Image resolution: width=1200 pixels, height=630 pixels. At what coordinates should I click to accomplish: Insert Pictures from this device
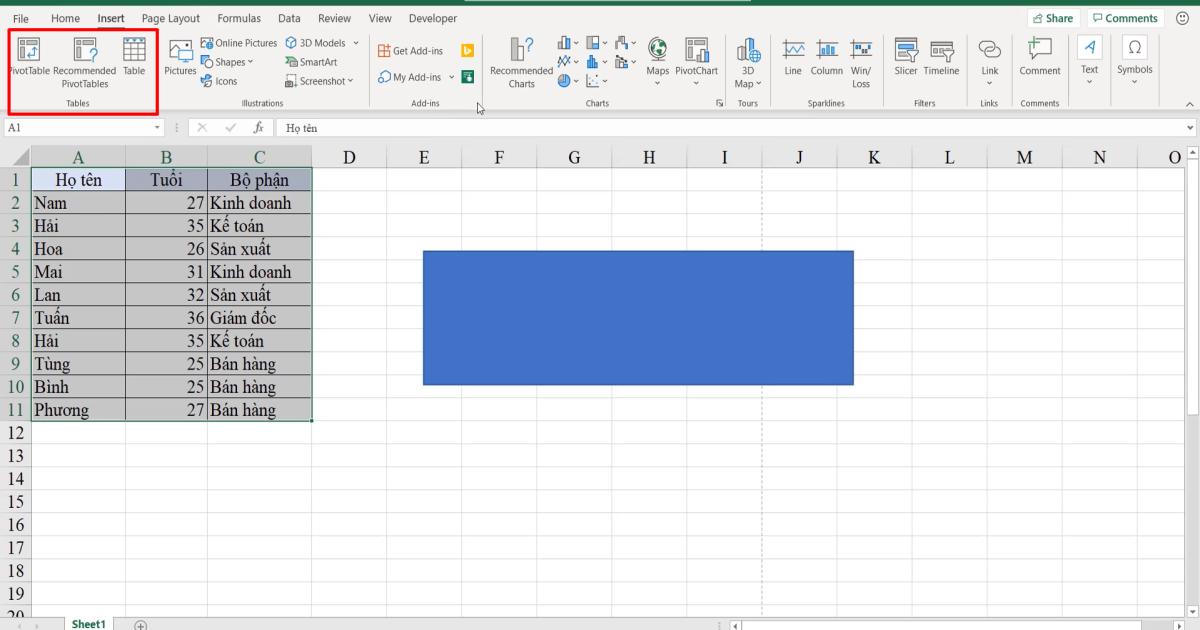pyautogui.click(x=180, y=60)
